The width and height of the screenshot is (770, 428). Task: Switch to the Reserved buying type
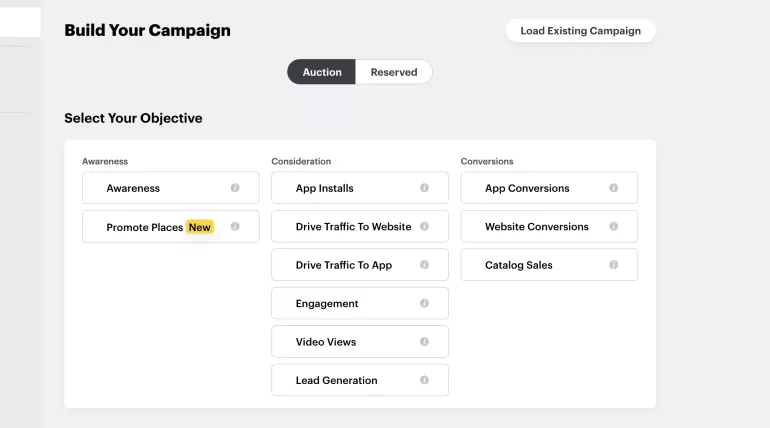394,72
